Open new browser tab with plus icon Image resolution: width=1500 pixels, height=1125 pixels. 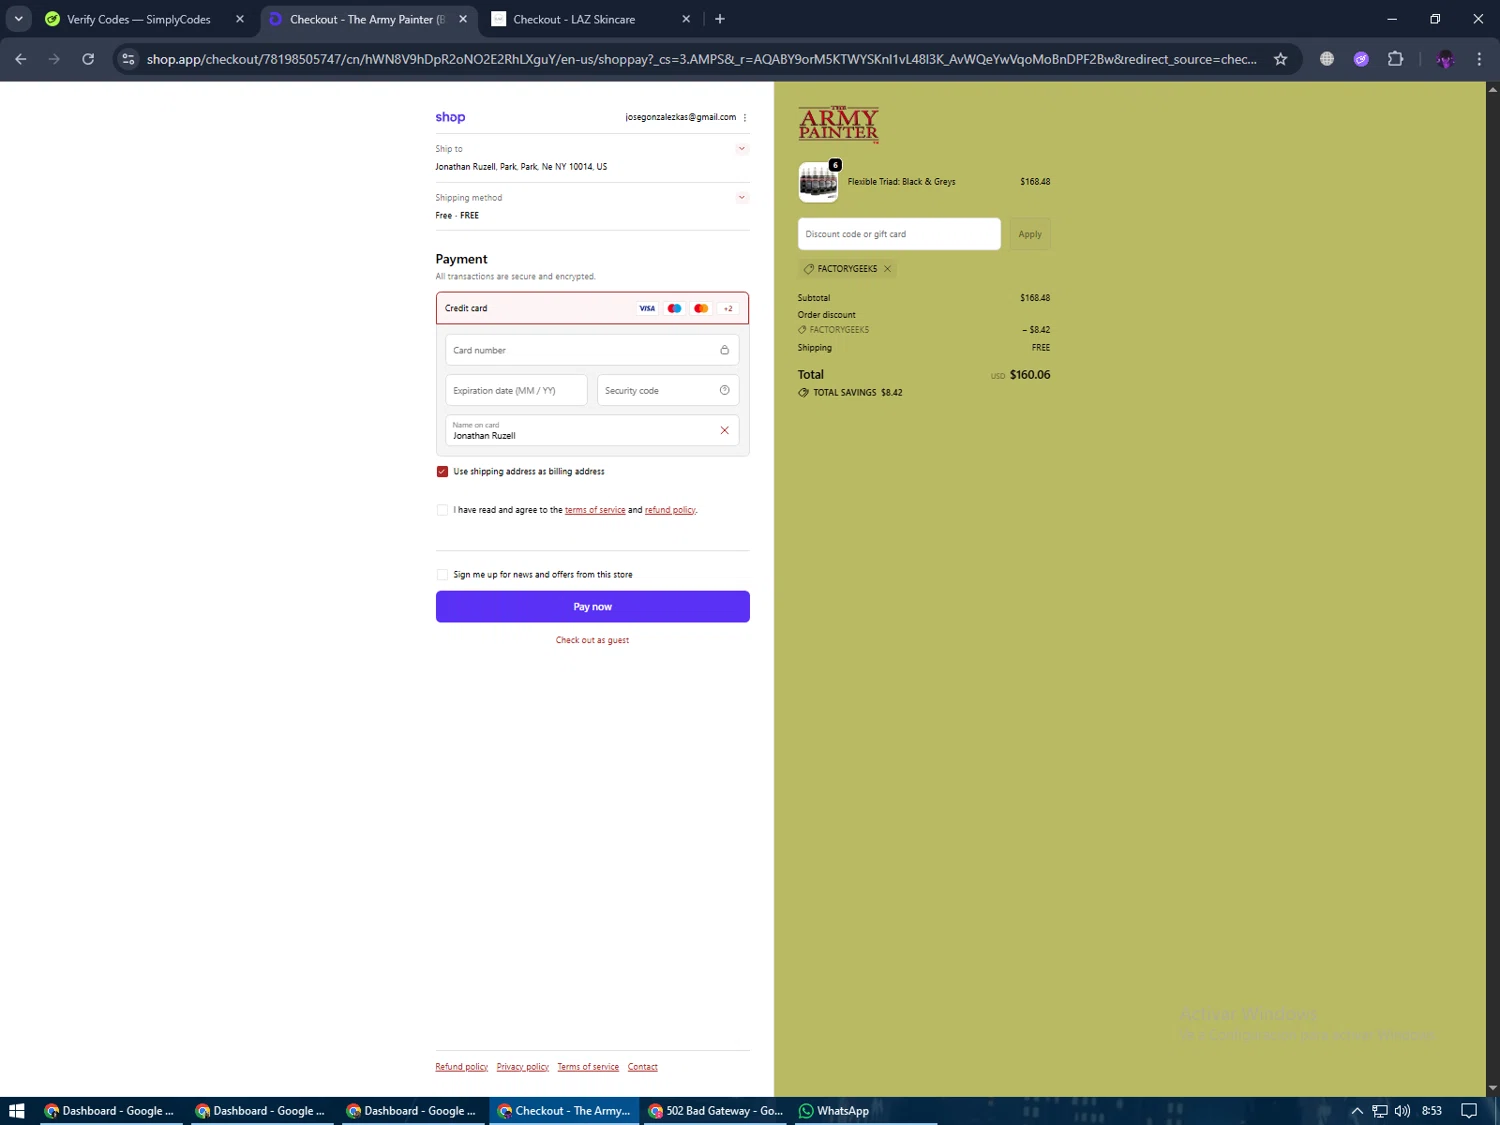pyautogui.click(x=720, y=19)
